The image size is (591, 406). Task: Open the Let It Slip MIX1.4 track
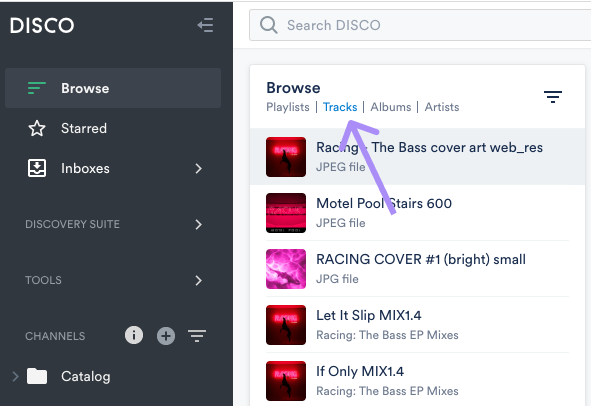click(x=417, y=325)
